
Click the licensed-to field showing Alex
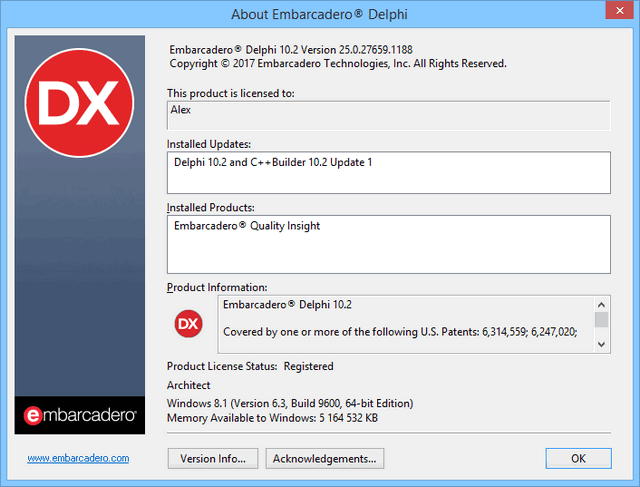click(389, 116)
